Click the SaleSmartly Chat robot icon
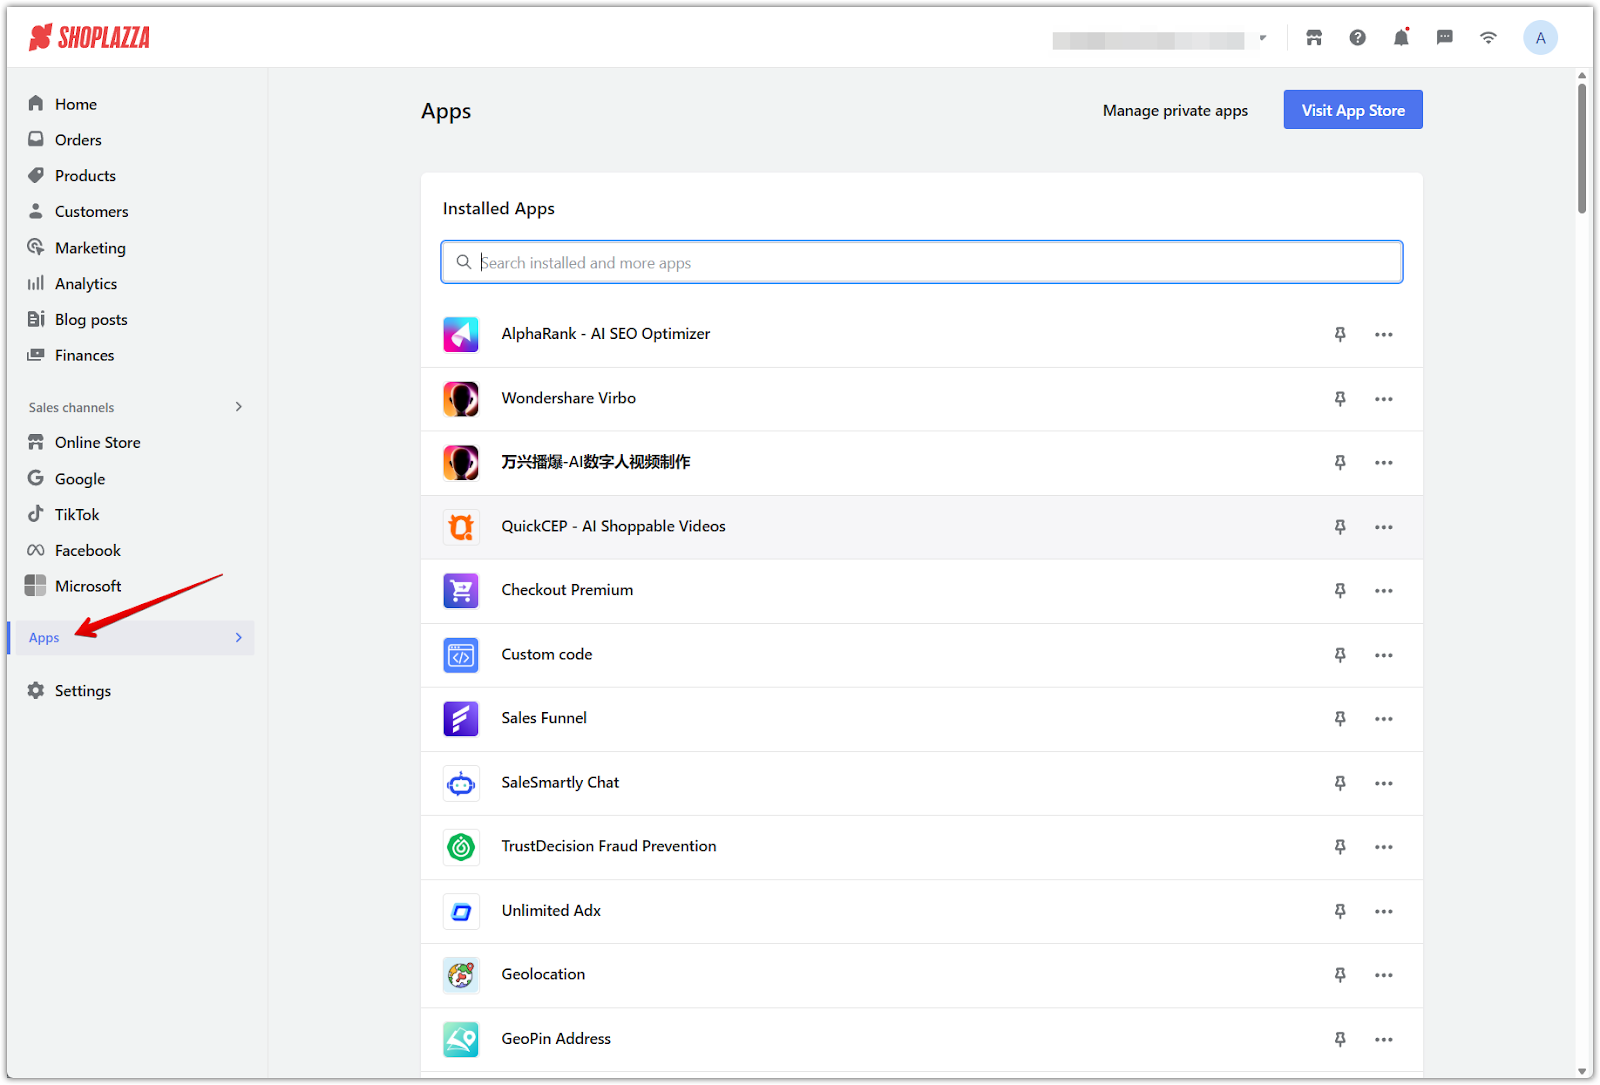Screen dimensions: 1600x1085 (461, 783)
